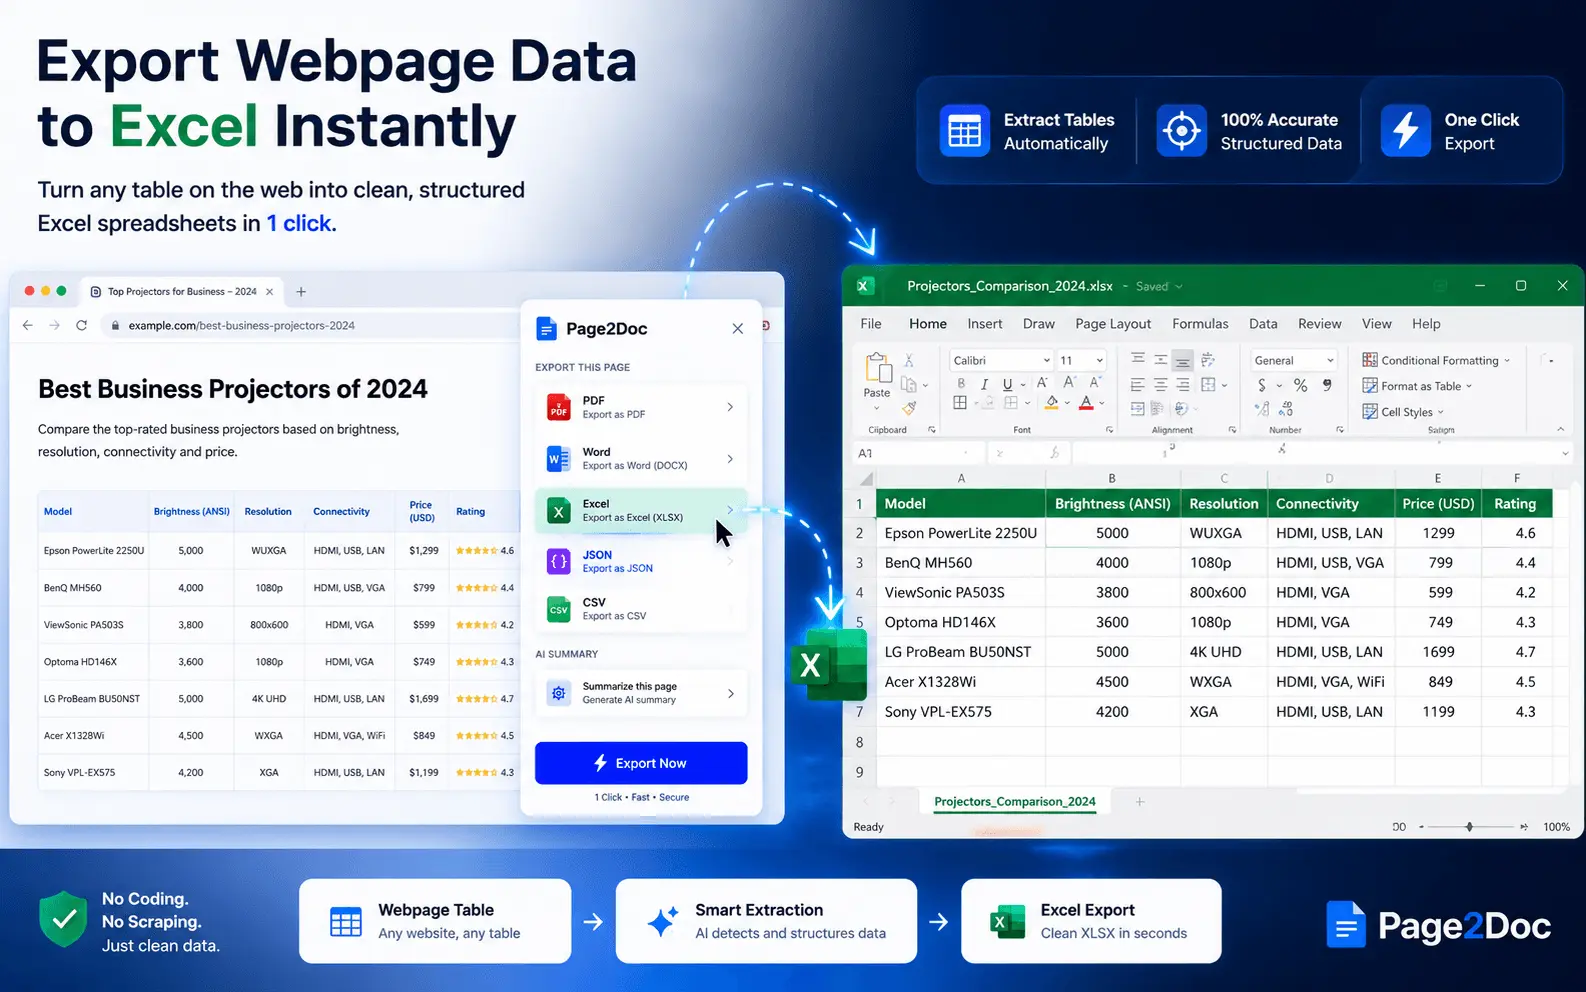Click the 'Brightness (ANSI)' webpage table header

[x=192, y=512]
